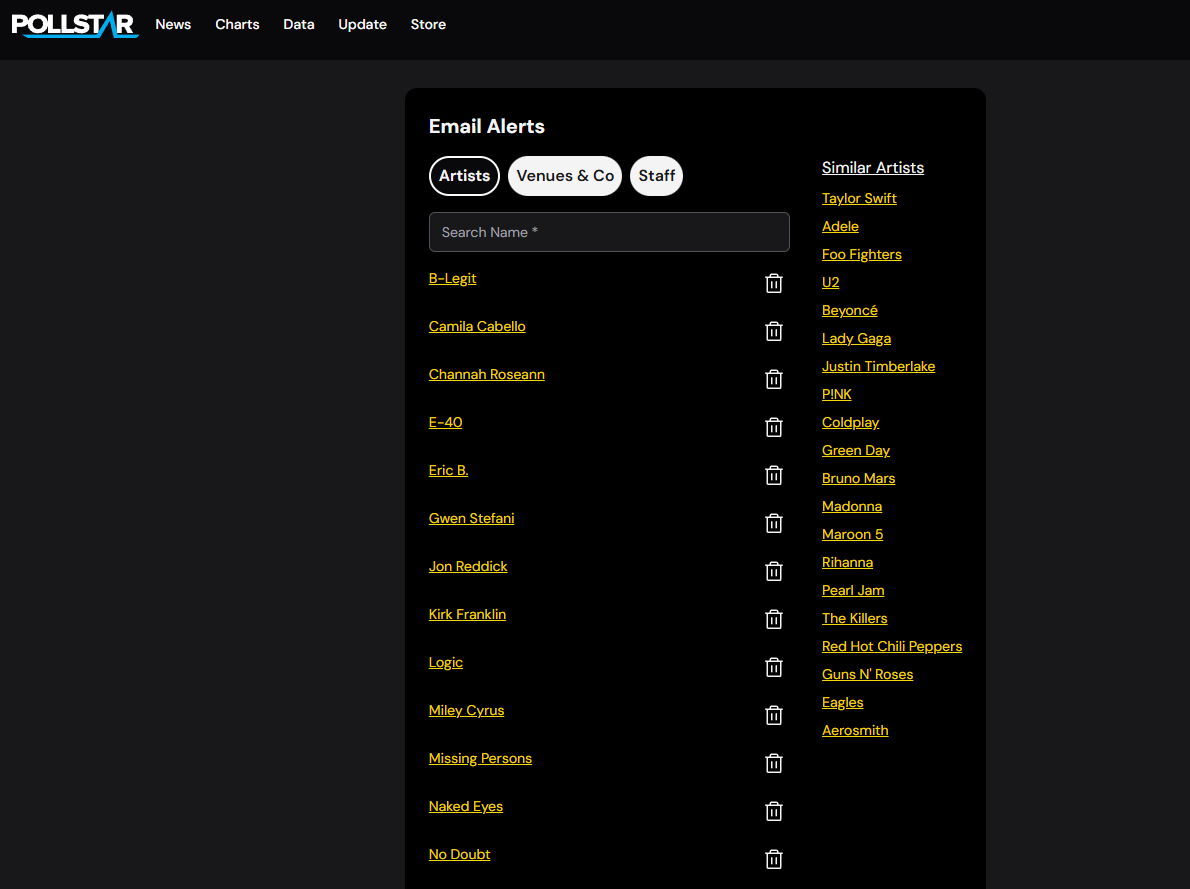Go to the Store page
1190x889 pixels.
pyautogui.click(x=428, y=24)
